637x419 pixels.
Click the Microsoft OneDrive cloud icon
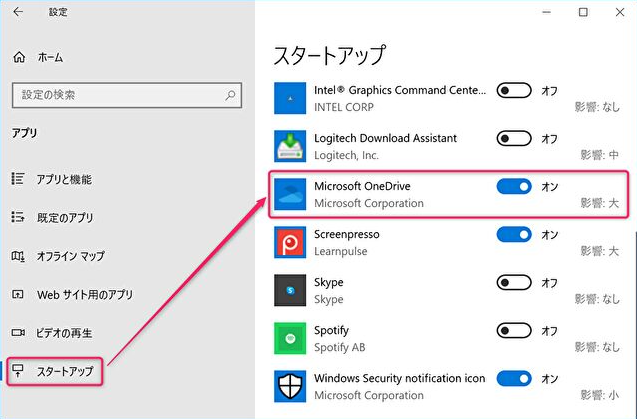tap(291, 194)
